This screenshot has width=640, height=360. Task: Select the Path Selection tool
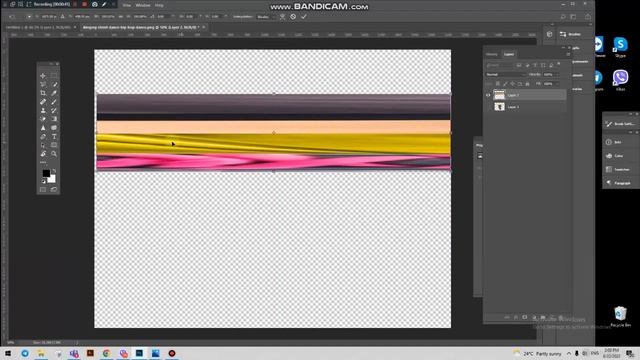pyautogui.click(x=43, y=145)
